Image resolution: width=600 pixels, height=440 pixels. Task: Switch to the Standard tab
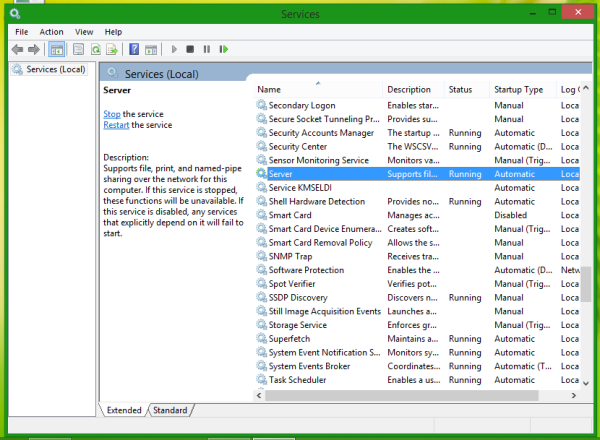coord(170,410)
